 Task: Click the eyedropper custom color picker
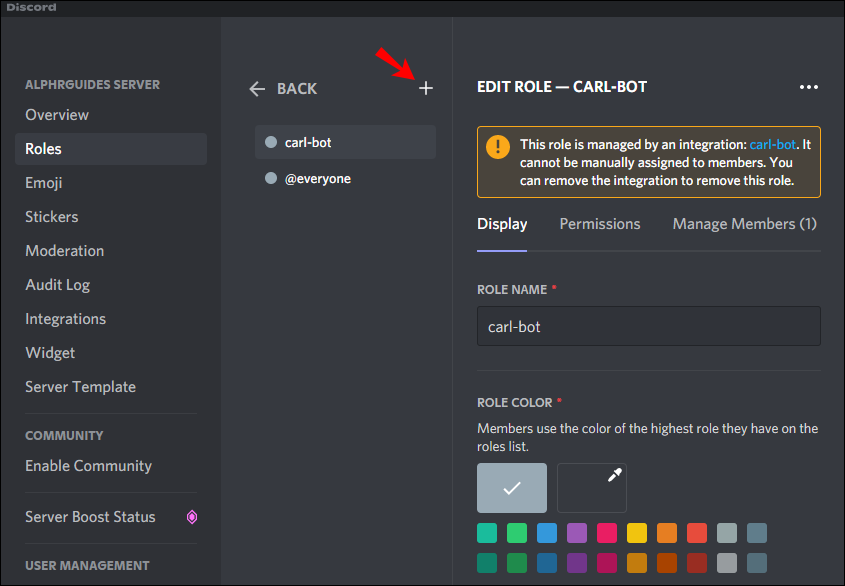pos(592,488)
